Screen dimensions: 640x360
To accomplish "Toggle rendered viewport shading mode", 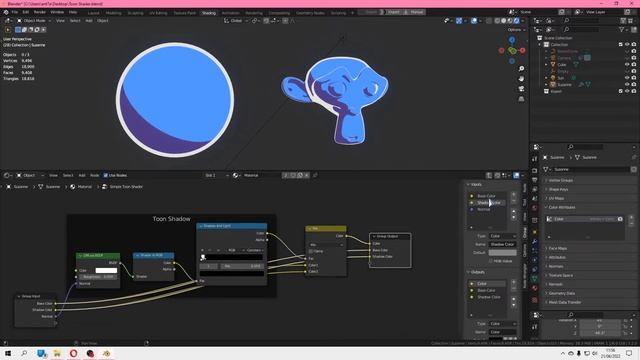I will (516, 20).
